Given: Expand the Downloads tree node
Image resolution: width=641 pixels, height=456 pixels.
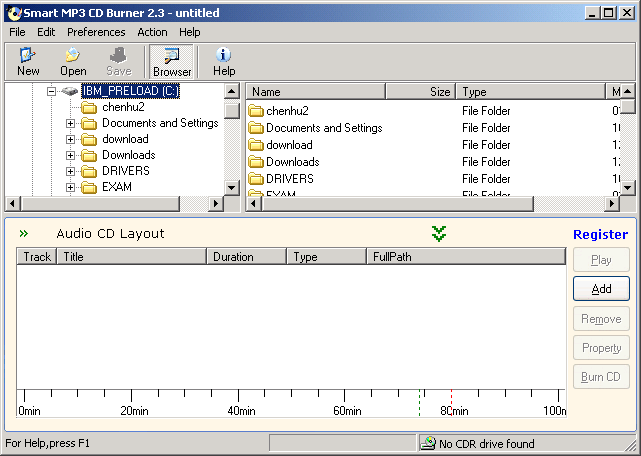Looking at the screenshot, I should pos(70,155).
